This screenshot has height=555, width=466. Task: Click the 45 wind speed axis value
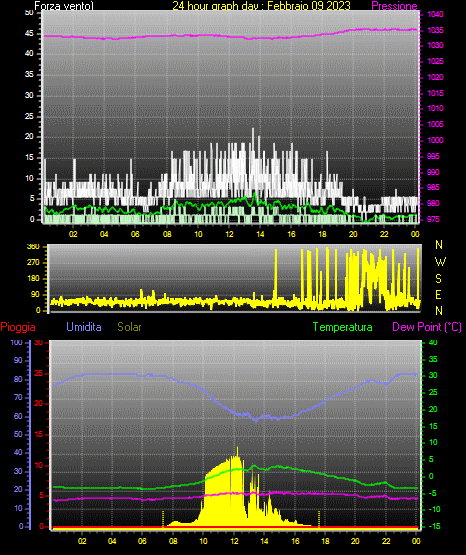point(29,34)
